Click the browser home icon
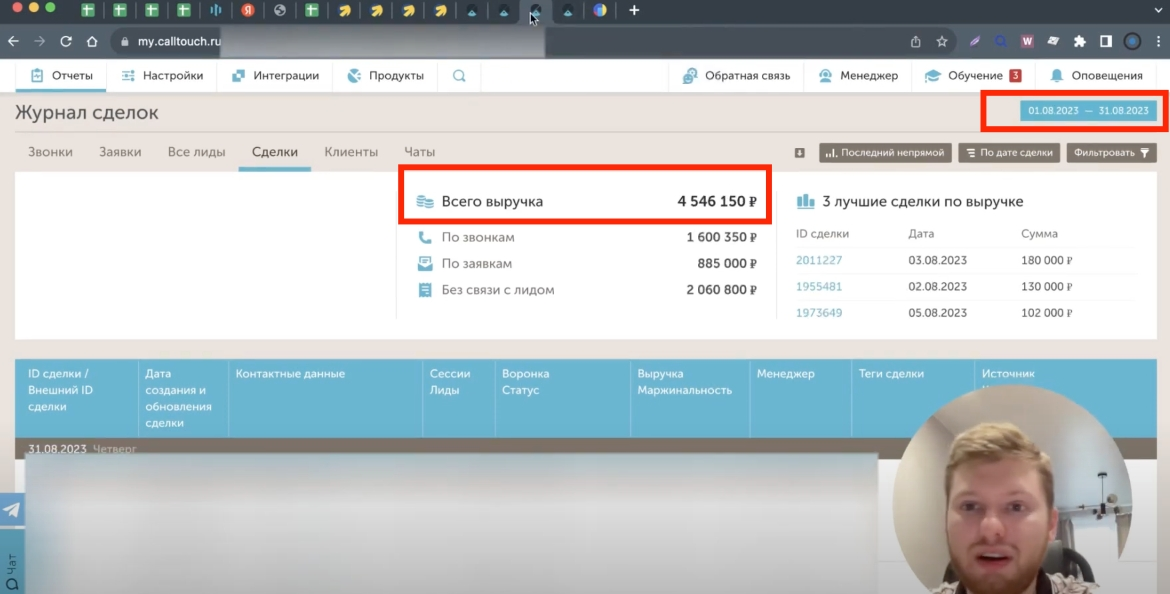 92,42
